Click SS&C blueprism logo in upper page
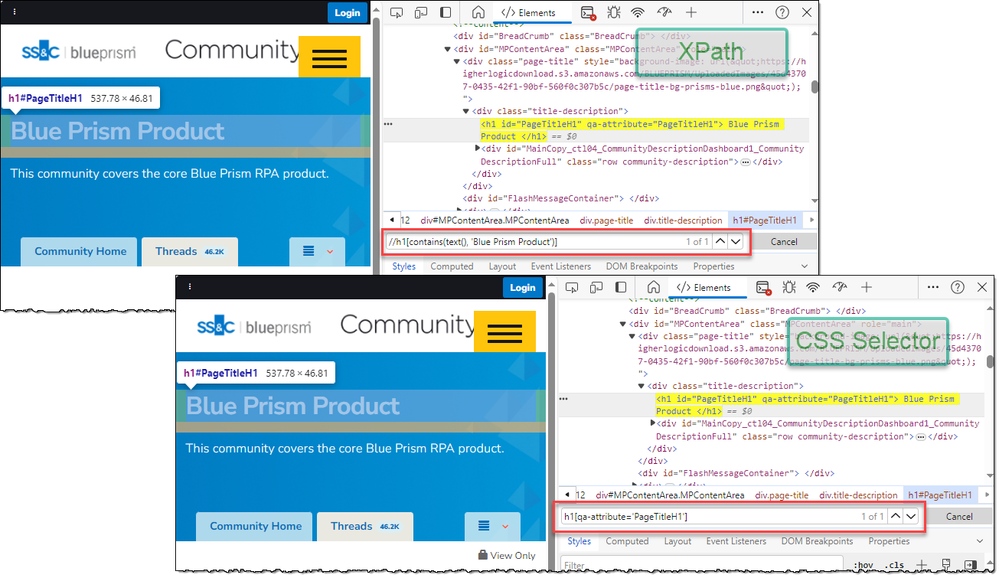999x578 pixels. [78, 52]
